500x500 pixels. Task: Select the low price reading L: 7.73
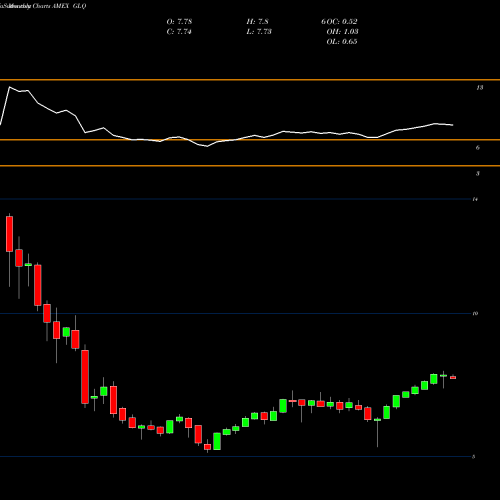259,32
